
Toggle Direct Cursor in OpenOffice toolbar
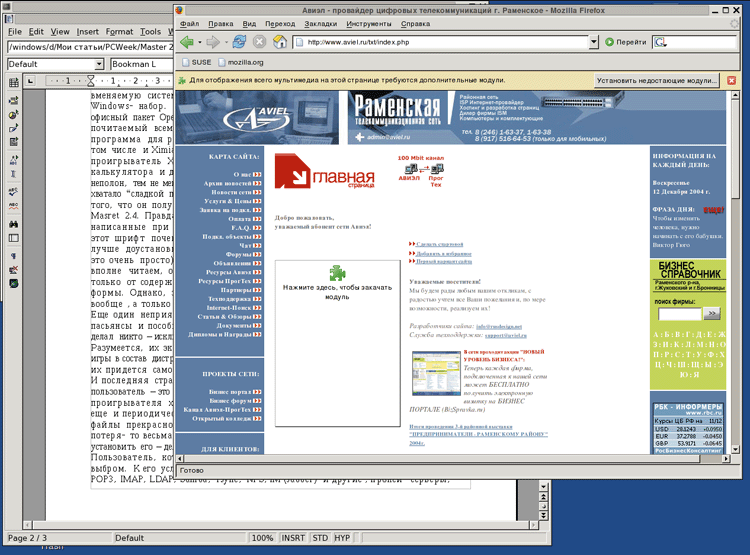[14, 174]
